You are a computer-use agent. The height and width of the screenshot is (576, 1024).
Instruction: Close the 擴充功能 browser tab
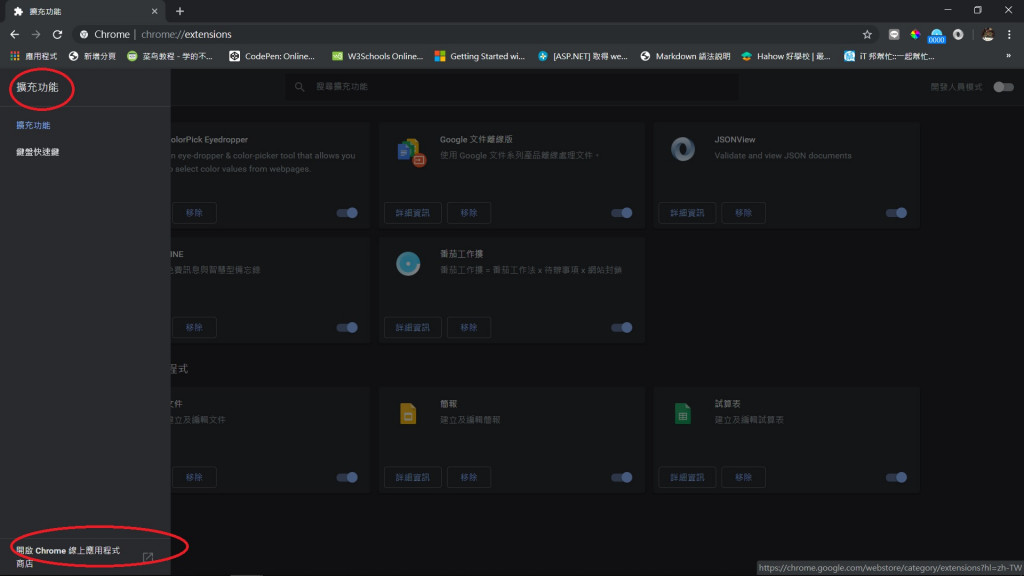pyautogui.click(x=155, y=11)
